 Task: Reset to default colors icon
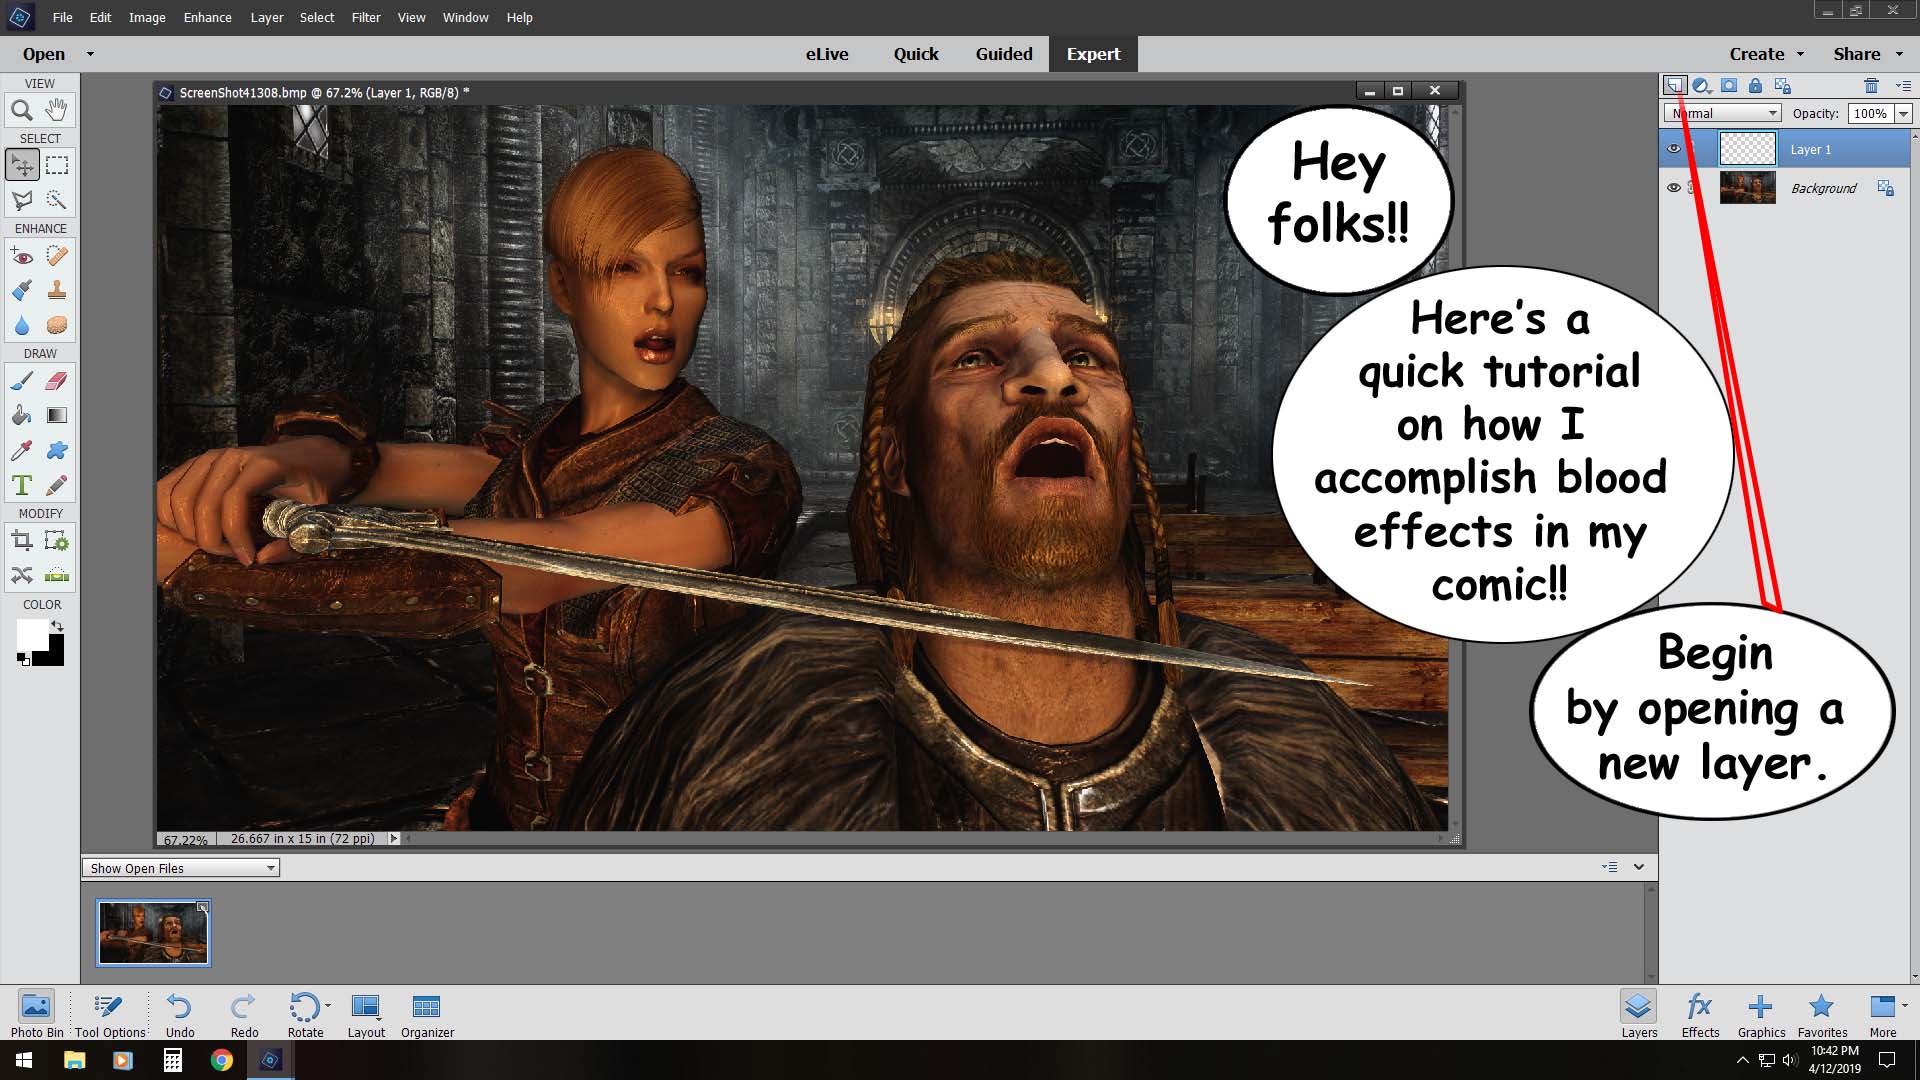click(23, 659)
